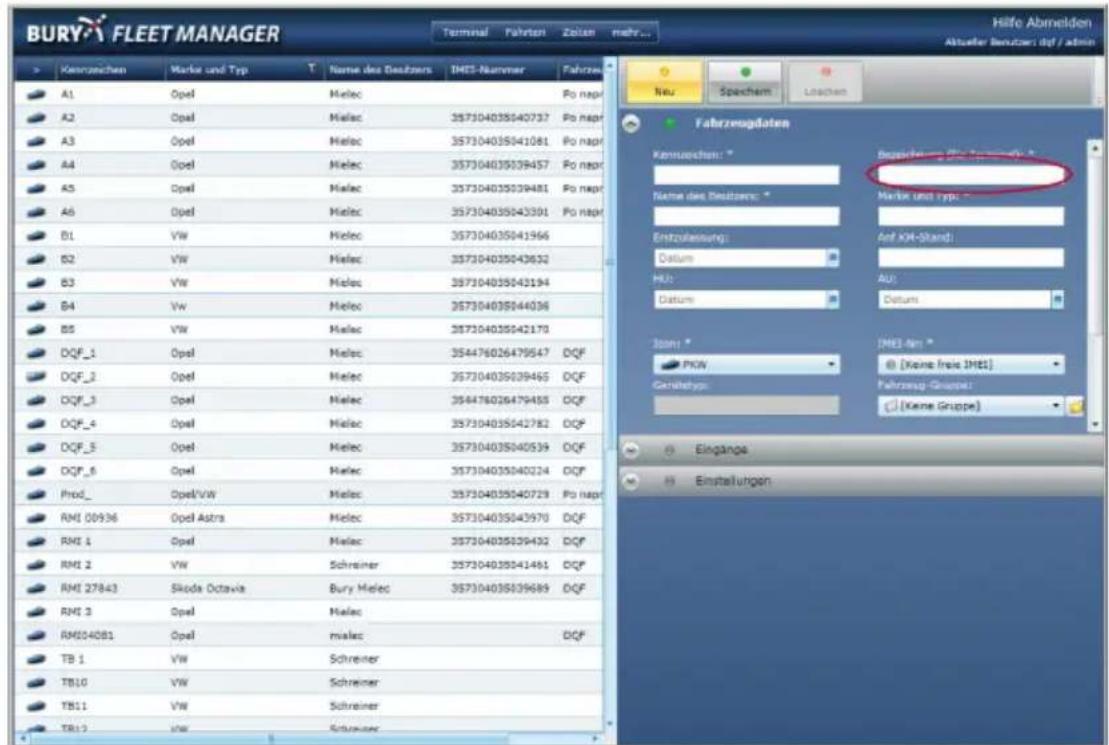1109x745 pixels.
Task: Click the car icon in row RMI 27843
Action: point(36,589)
